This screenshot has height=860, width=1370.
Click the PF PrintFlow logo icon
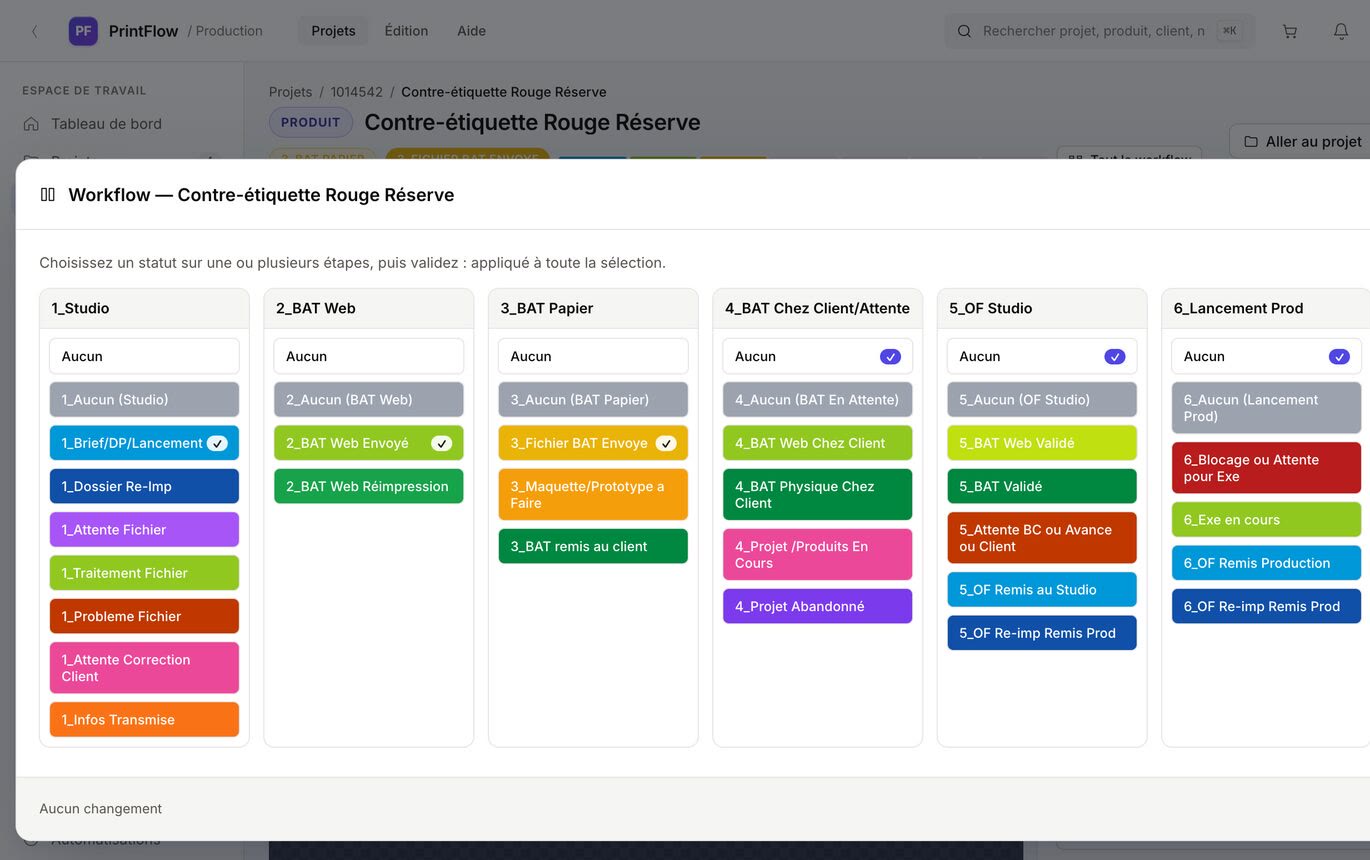pos(83,31)
